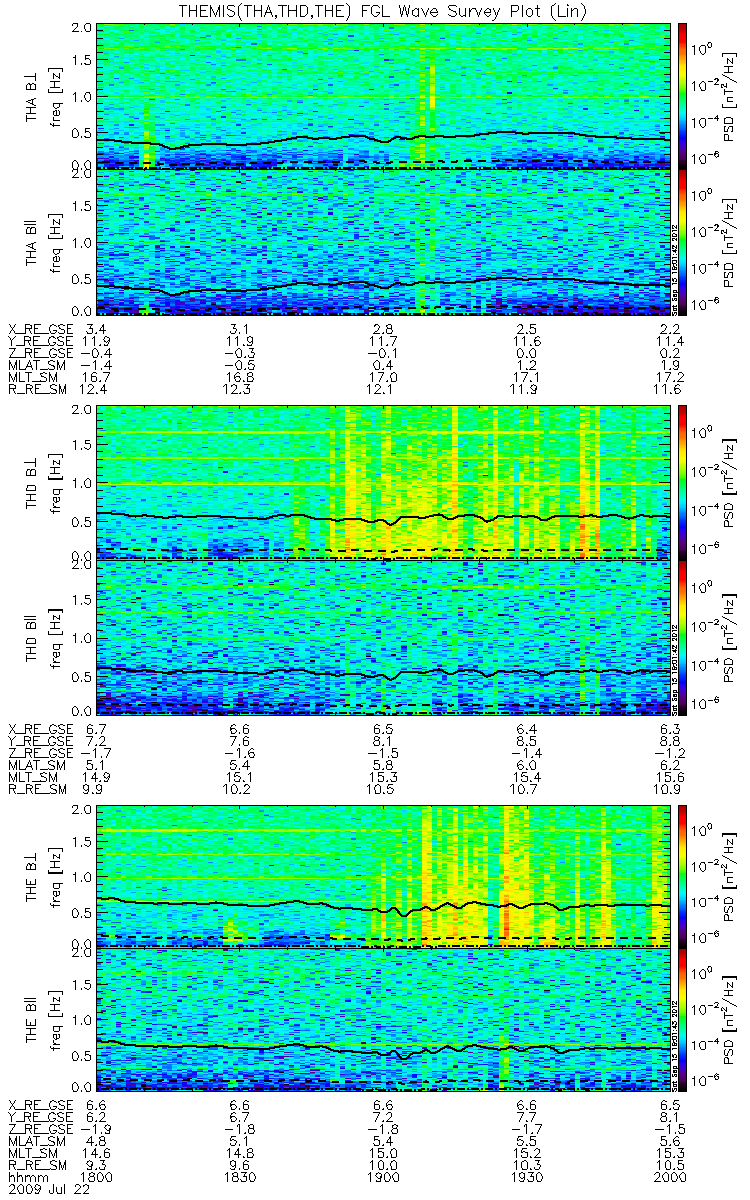
Task: Click the 1900 time tick label
Action: click(383, 1178)
